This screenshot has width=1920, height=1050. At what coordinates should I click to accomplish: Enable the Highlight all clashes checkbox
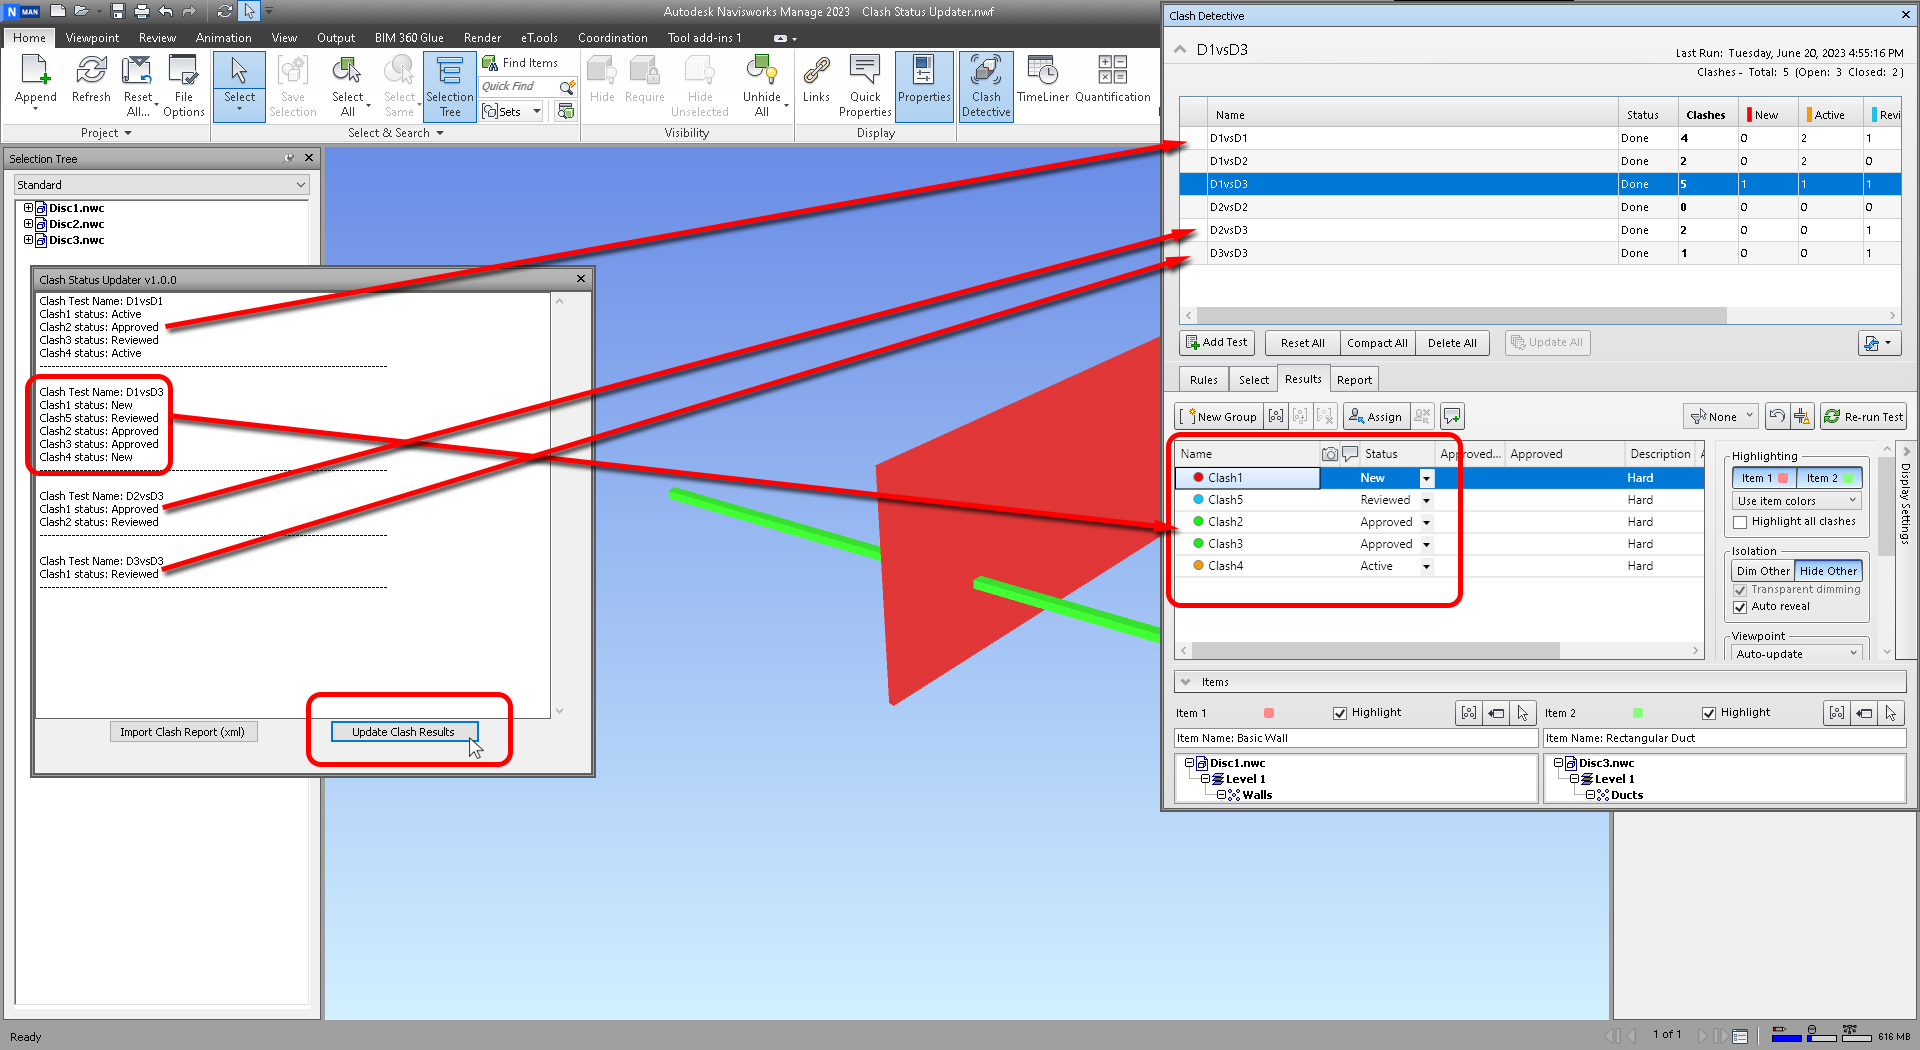click(1740, 522)
